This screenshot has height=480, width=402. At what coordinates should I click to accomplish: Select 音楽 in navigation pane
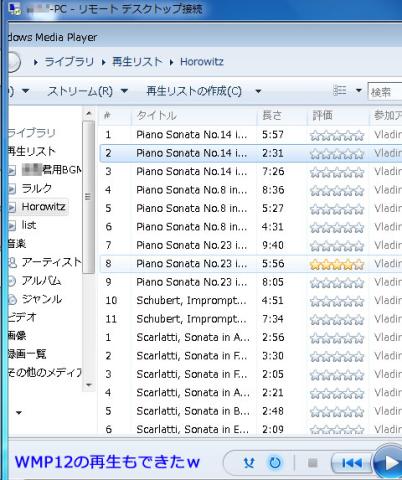tap(17, 244)
